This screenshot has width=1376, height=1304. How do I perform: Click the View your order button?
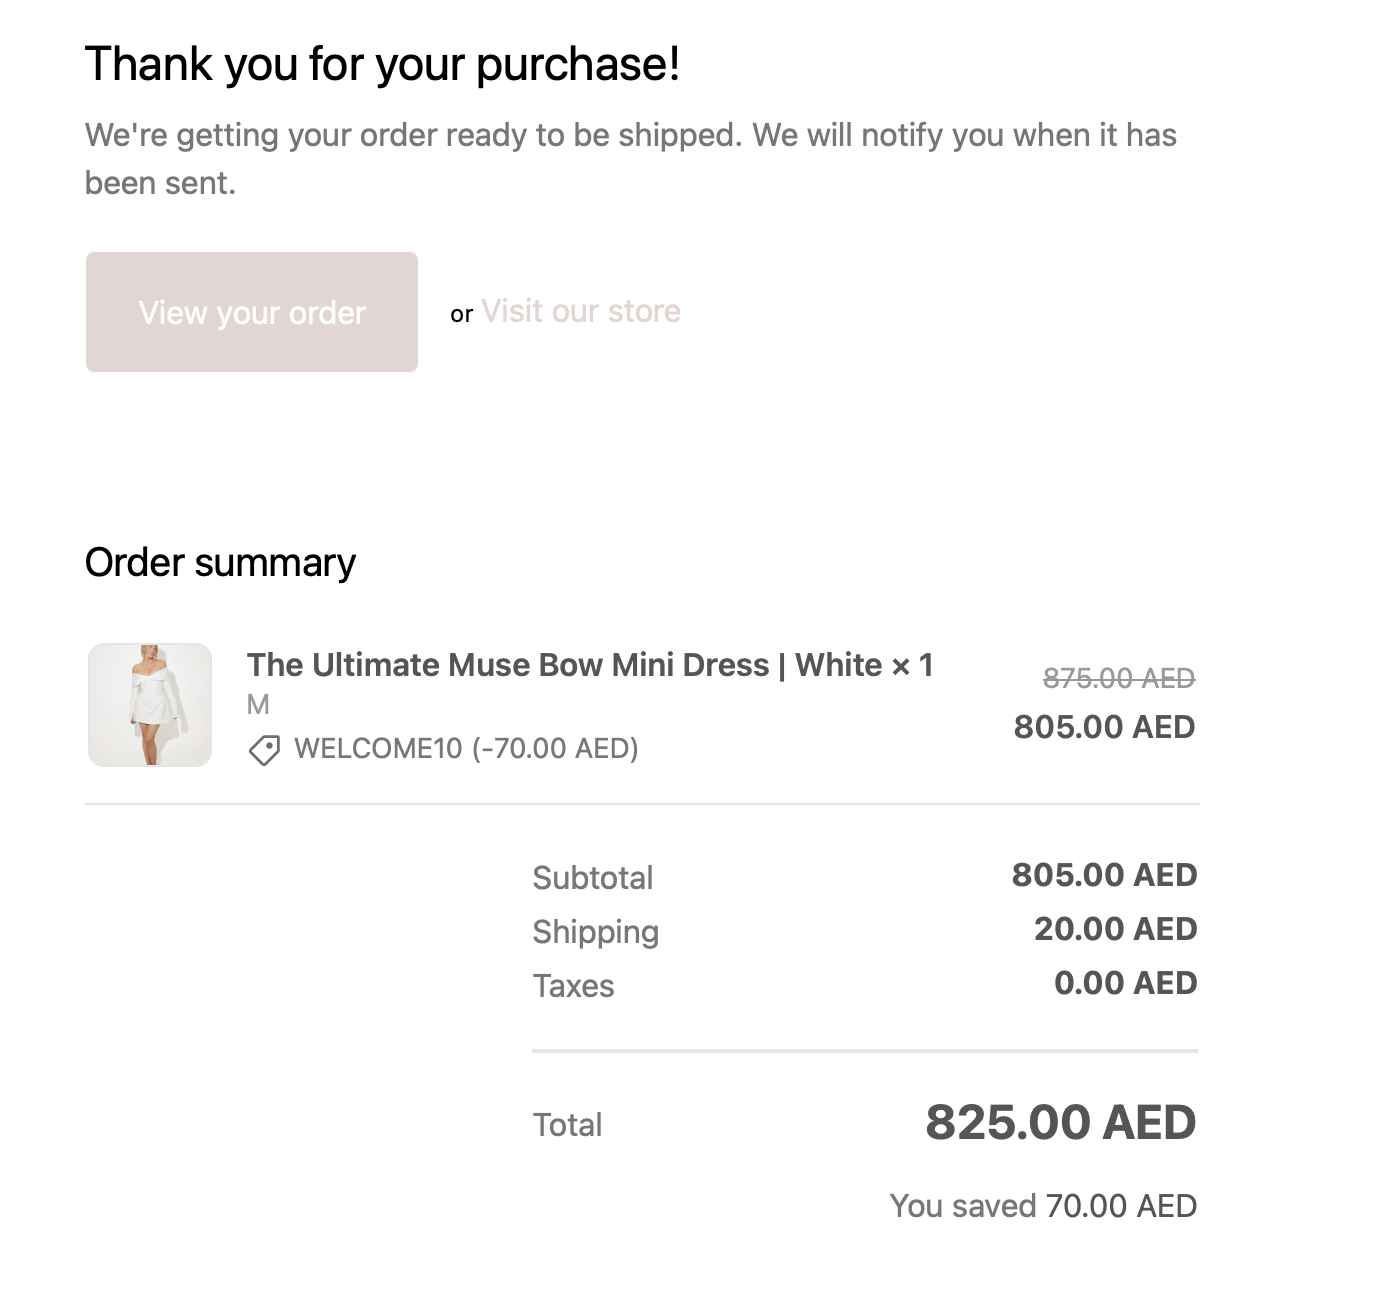click(251, 312)
